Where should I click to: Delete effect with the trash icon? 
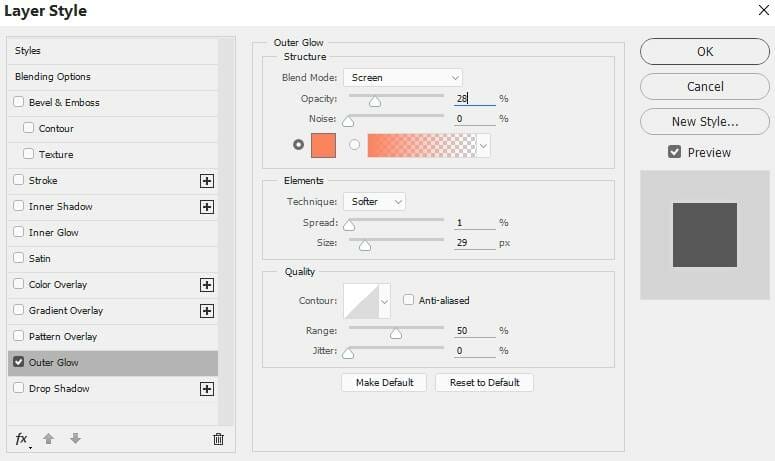pos(218,439)
